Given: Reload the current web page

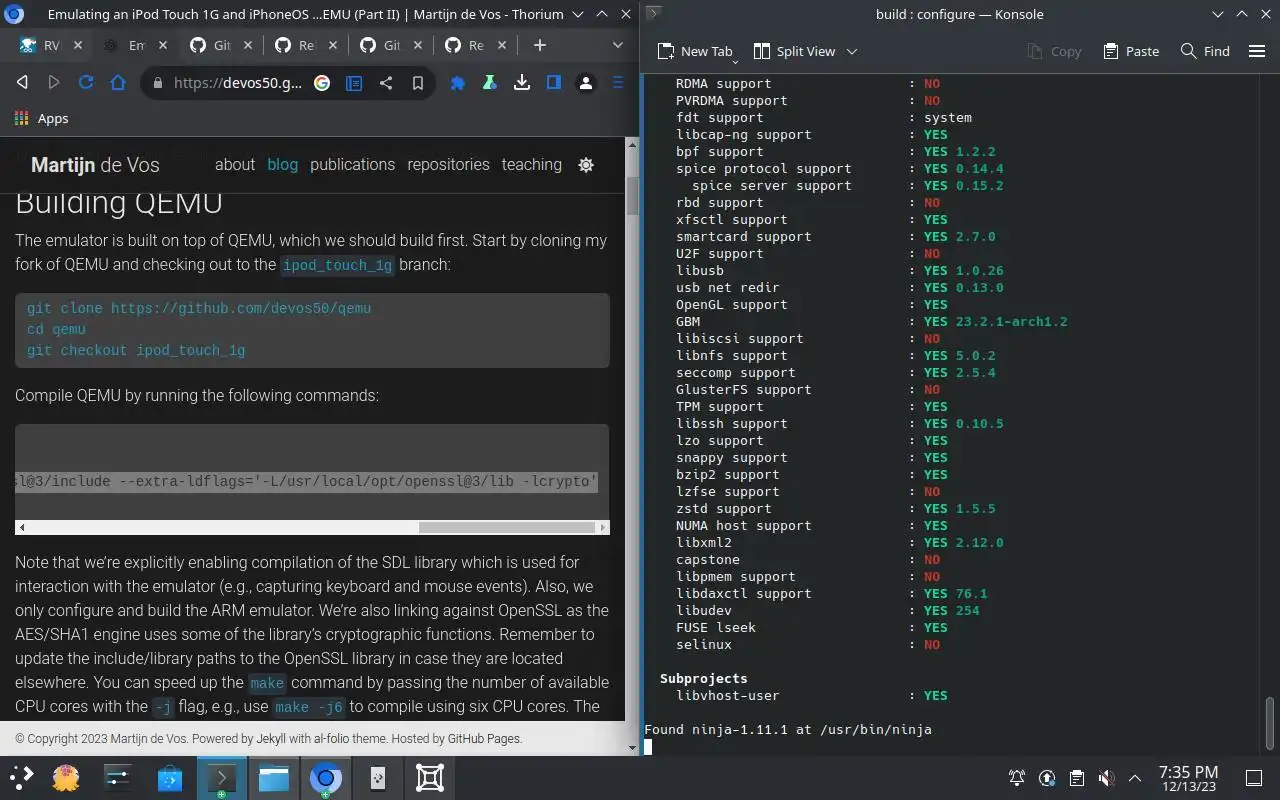Looking at the screenshot, I should [x=86, y=83].
